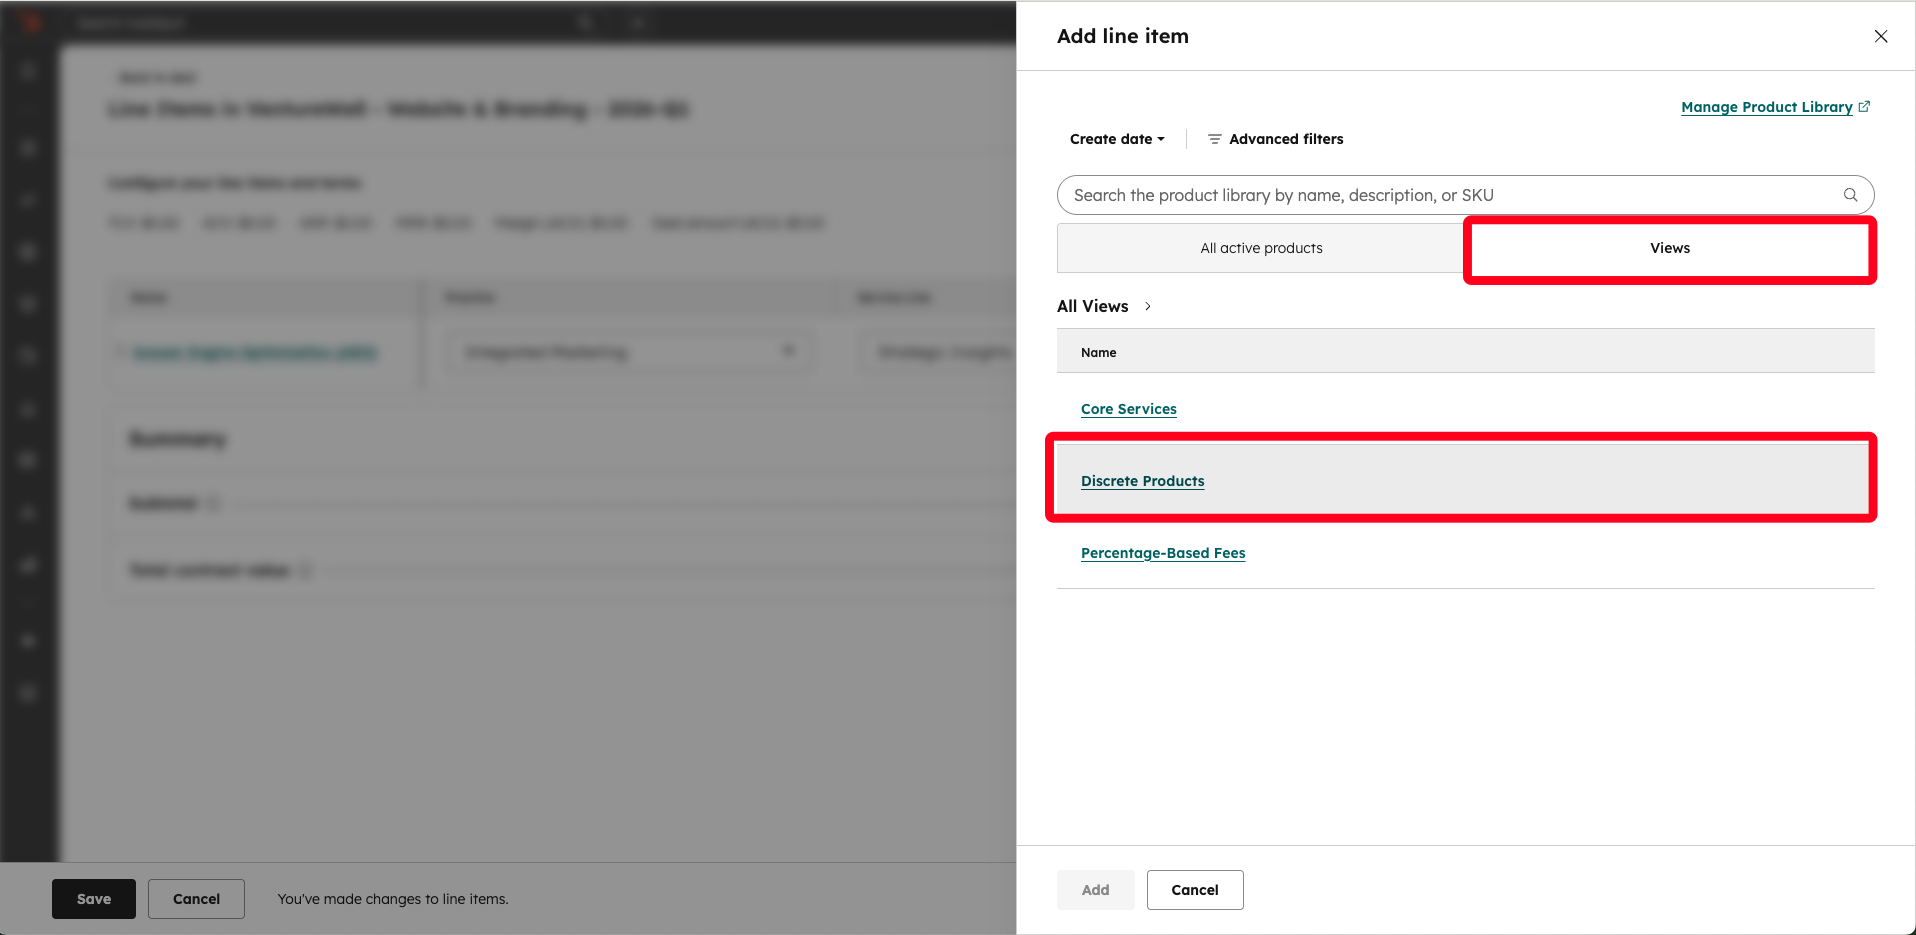Go to the All Views breadcrumb
Screen dimensions: 1916x935
coord(1092,306)
